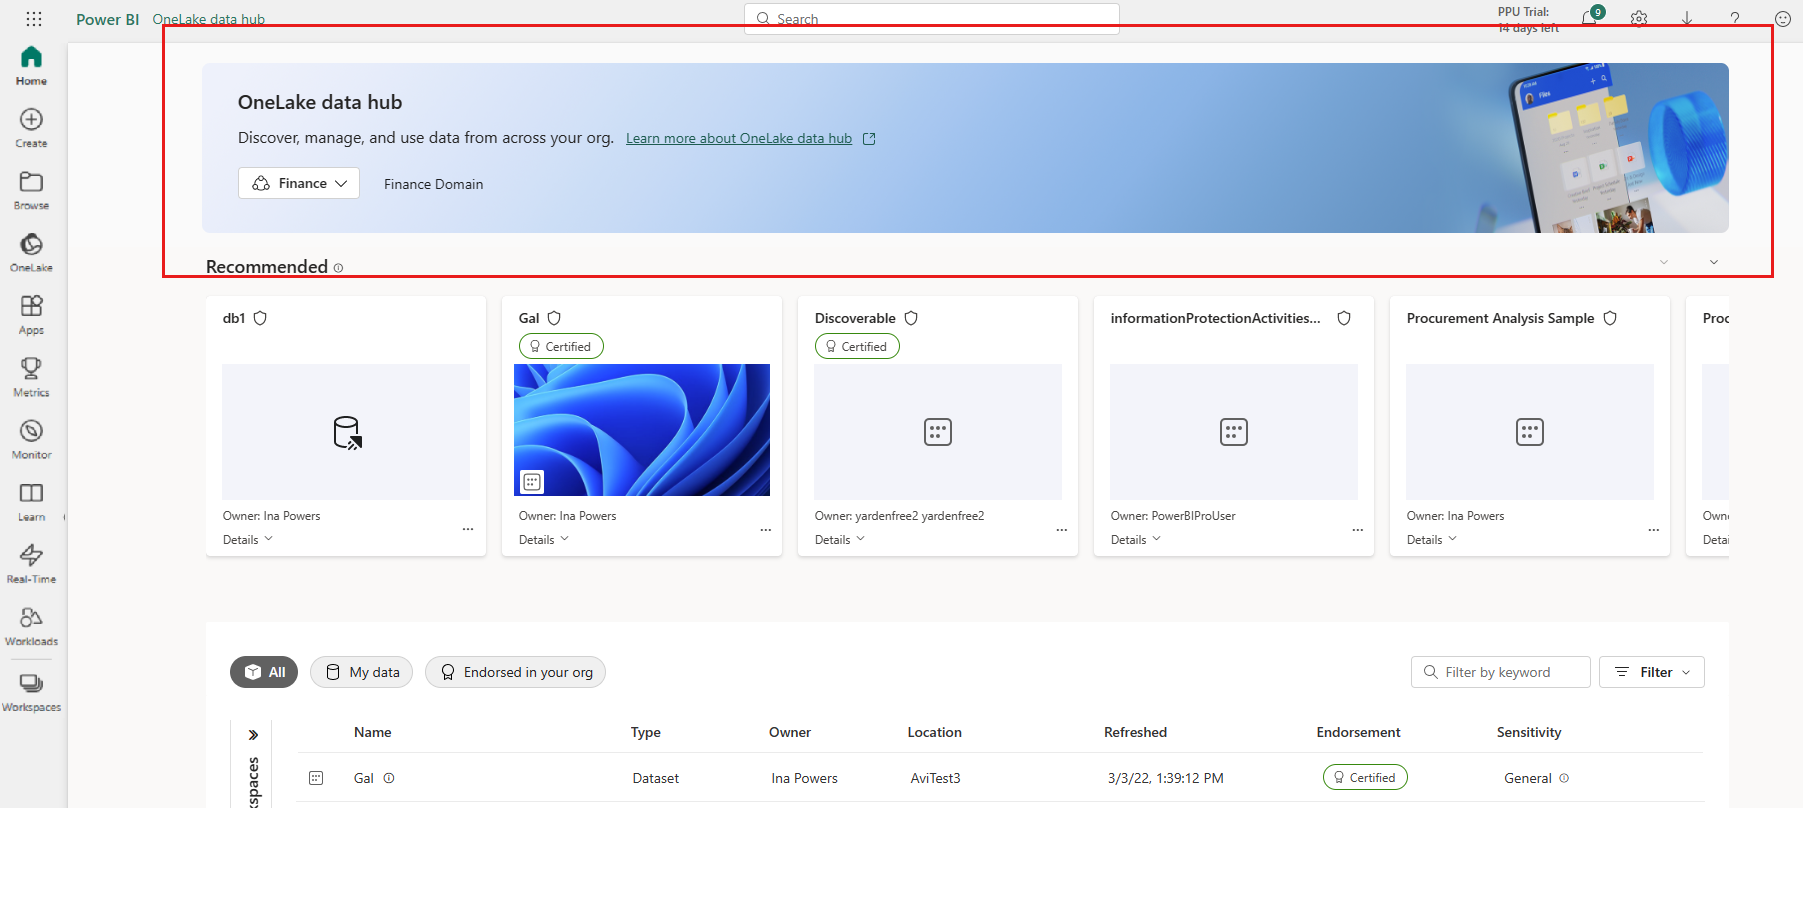Open more options on informationProtectionActivities card
This screenshot has height=901, width=1803.
(x=1357, y=529)
